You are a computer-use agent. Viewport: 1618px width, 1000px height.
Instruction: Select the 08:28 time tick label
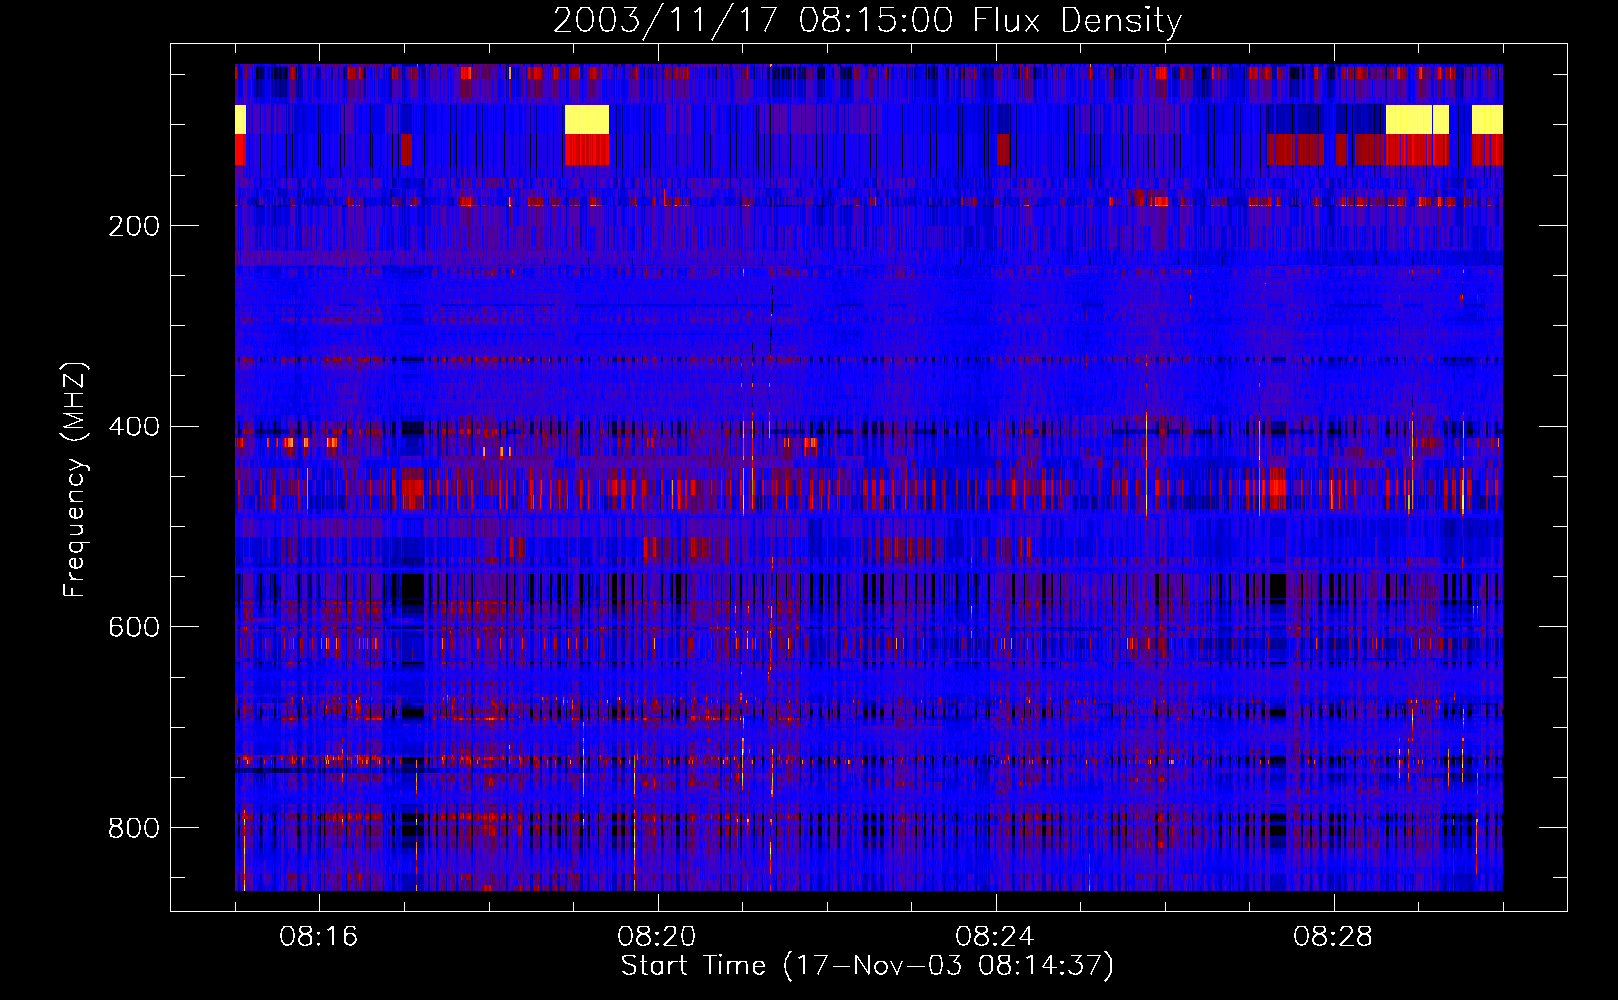[x=1333, y=937]
